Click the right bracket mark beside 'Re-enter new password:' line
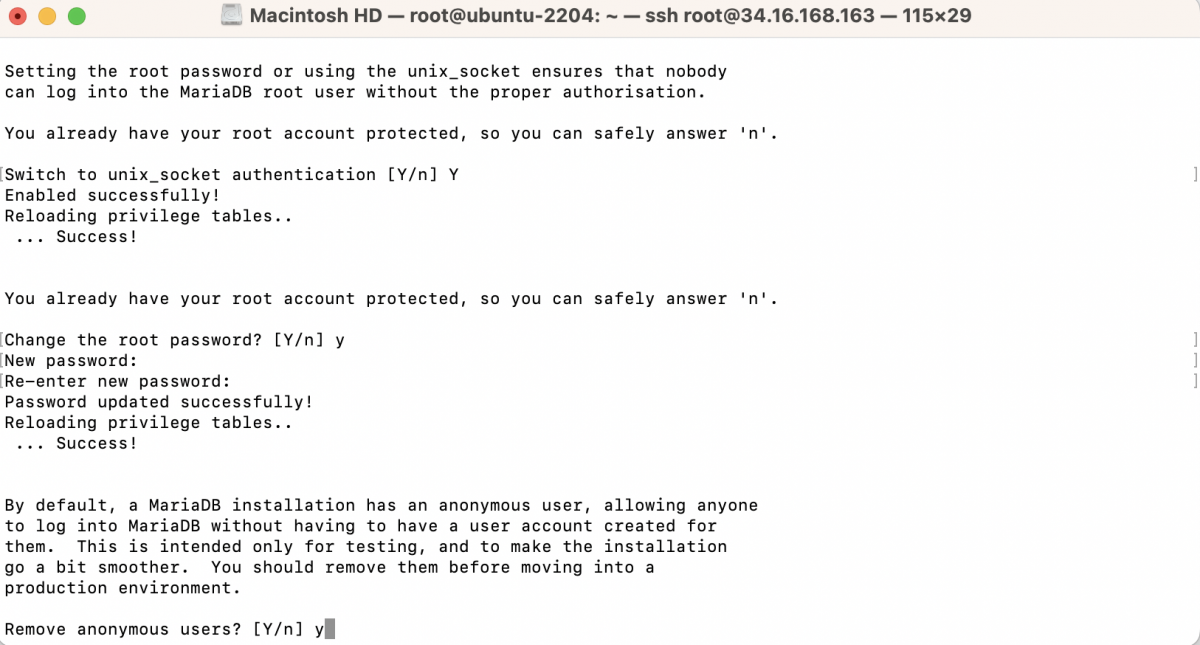Viewport: 1200px width, 645px height. (x=1195, y=381)
